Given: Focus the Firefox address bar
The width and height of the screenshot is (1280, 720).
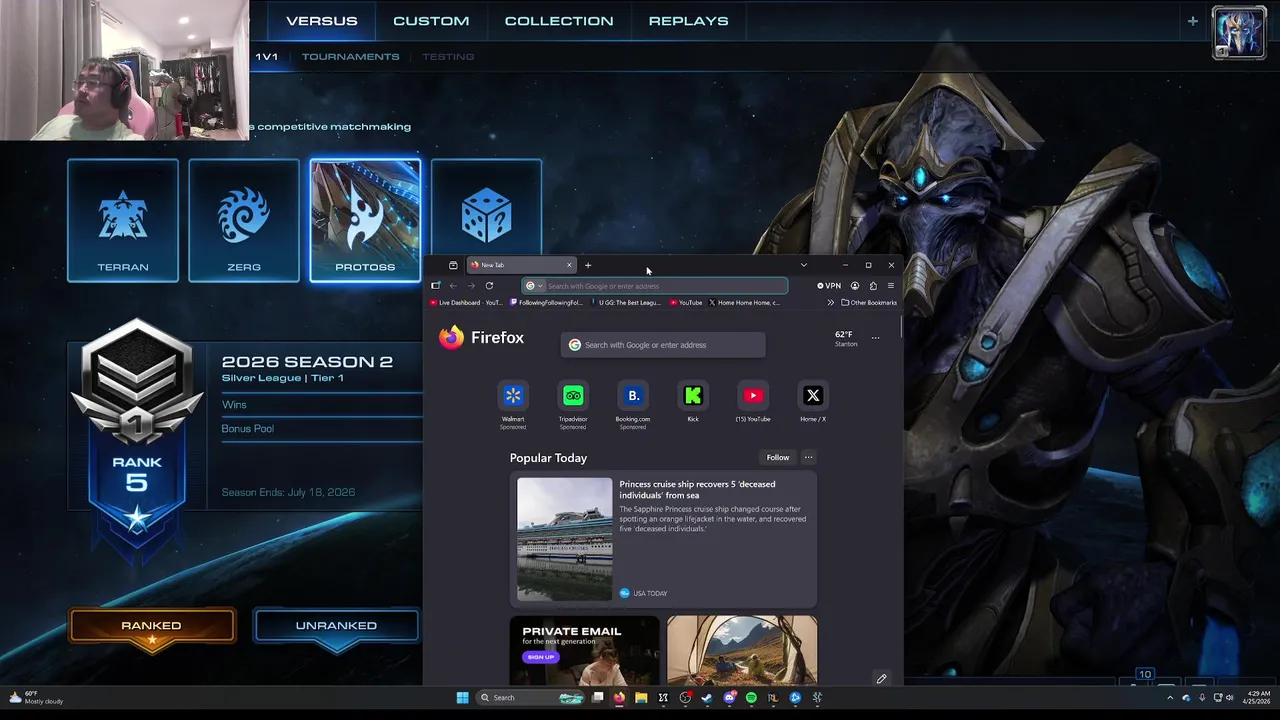Looking at the screenshot, I should 655,286.
